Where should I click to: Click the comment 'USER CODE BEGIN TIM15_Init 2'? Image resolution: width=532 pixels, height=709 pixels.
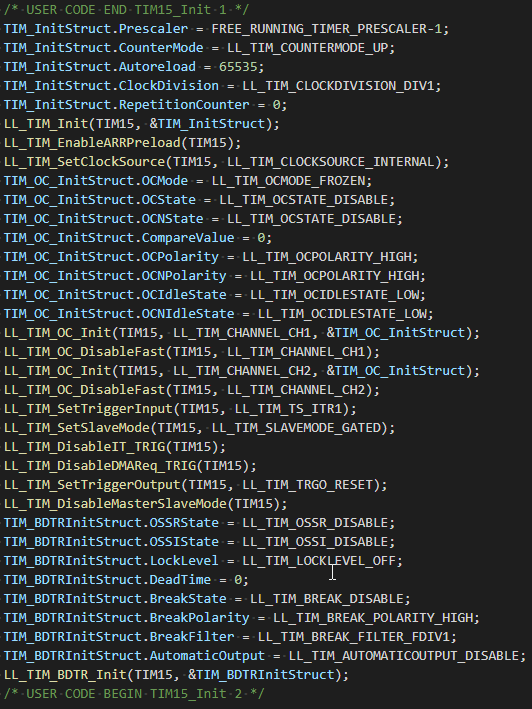[x=134, y=693]
